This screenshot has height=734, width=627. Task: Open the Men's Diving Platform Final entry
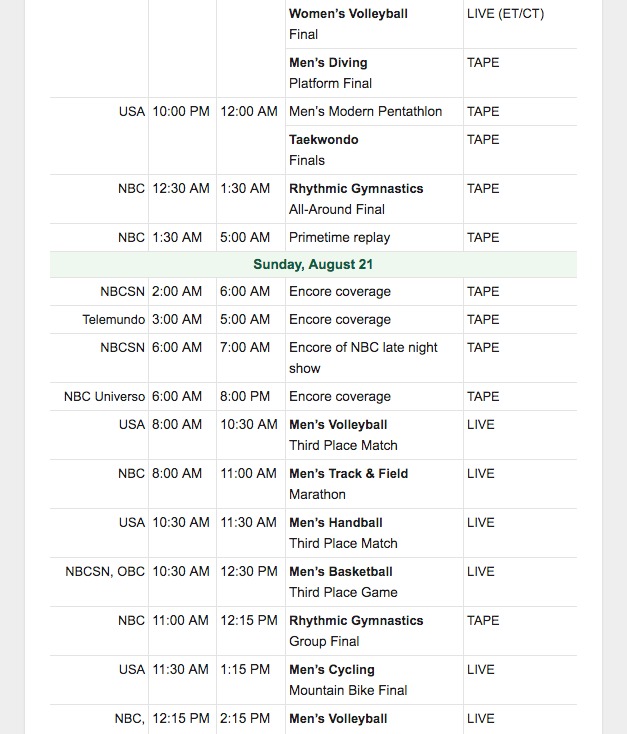click(330, 73)
